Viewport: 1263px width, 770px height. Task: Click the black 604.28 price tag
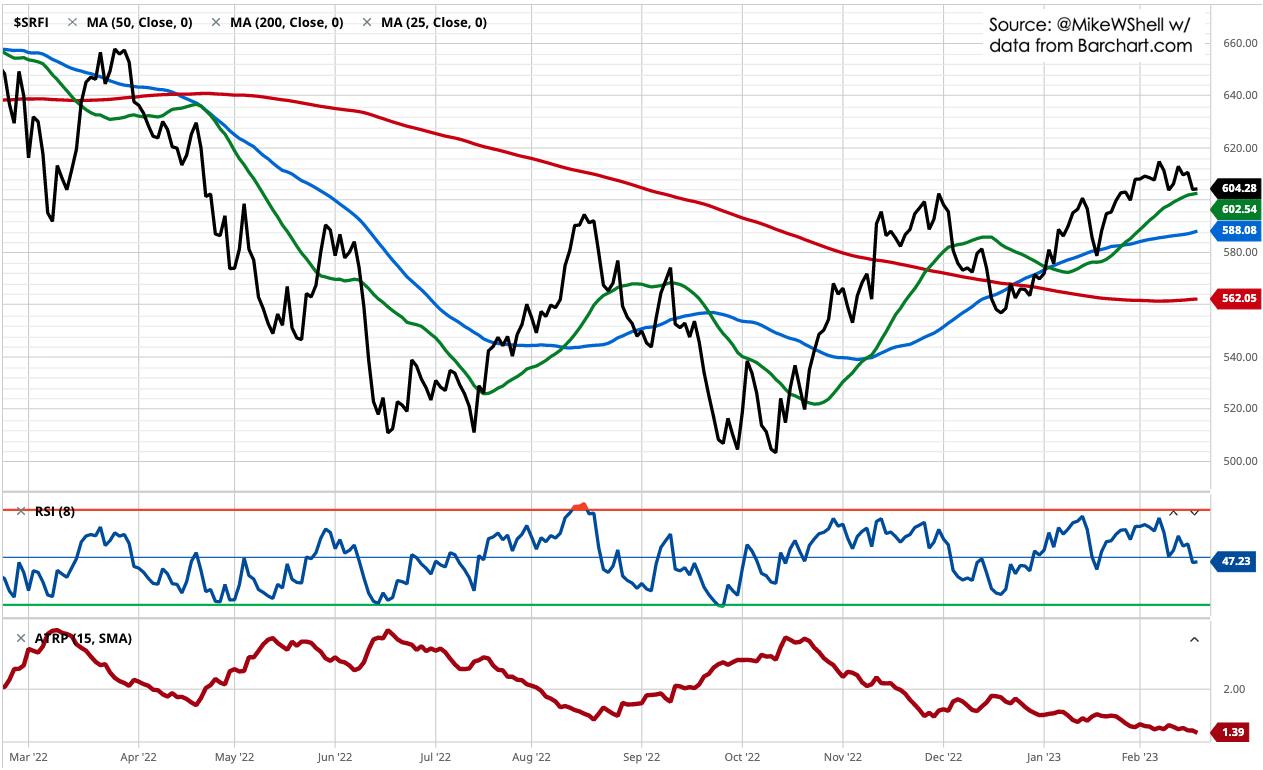[1238, 188]
